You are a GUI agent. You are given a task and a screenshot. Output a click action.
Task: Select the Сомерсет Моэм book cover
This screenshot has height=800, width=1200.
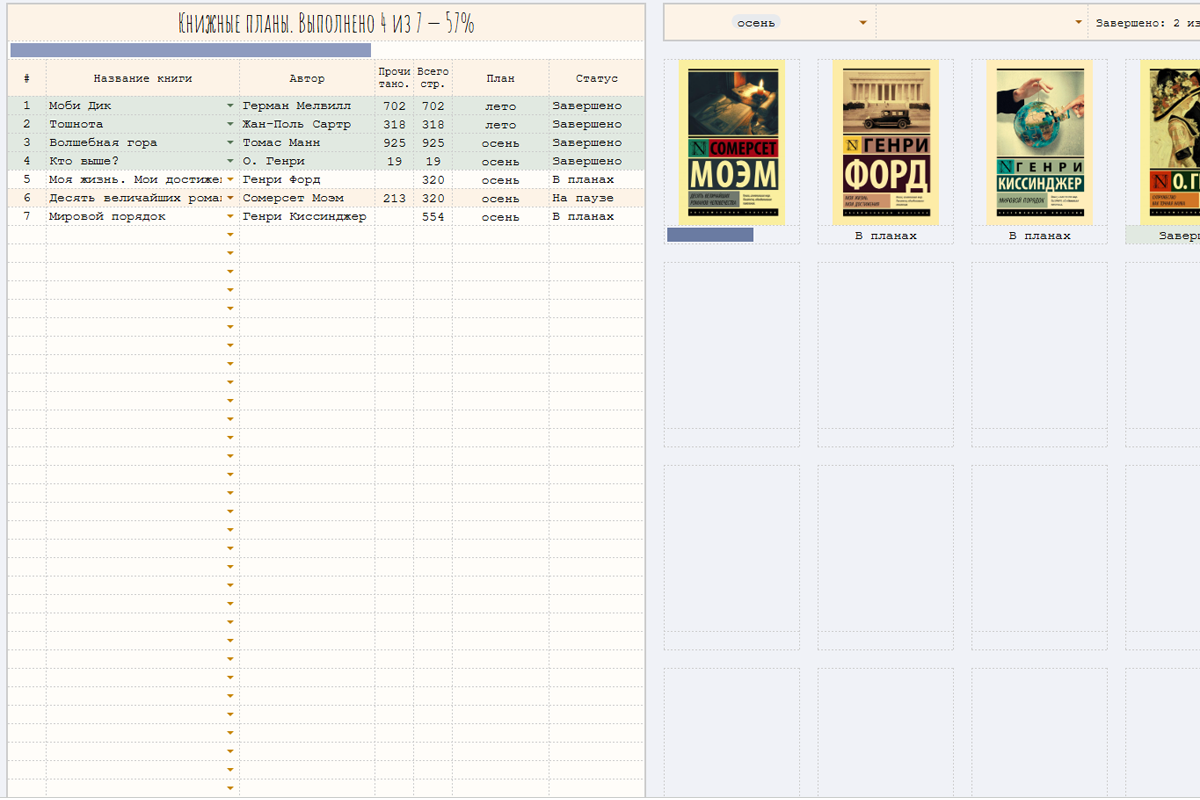coord(732,142)
